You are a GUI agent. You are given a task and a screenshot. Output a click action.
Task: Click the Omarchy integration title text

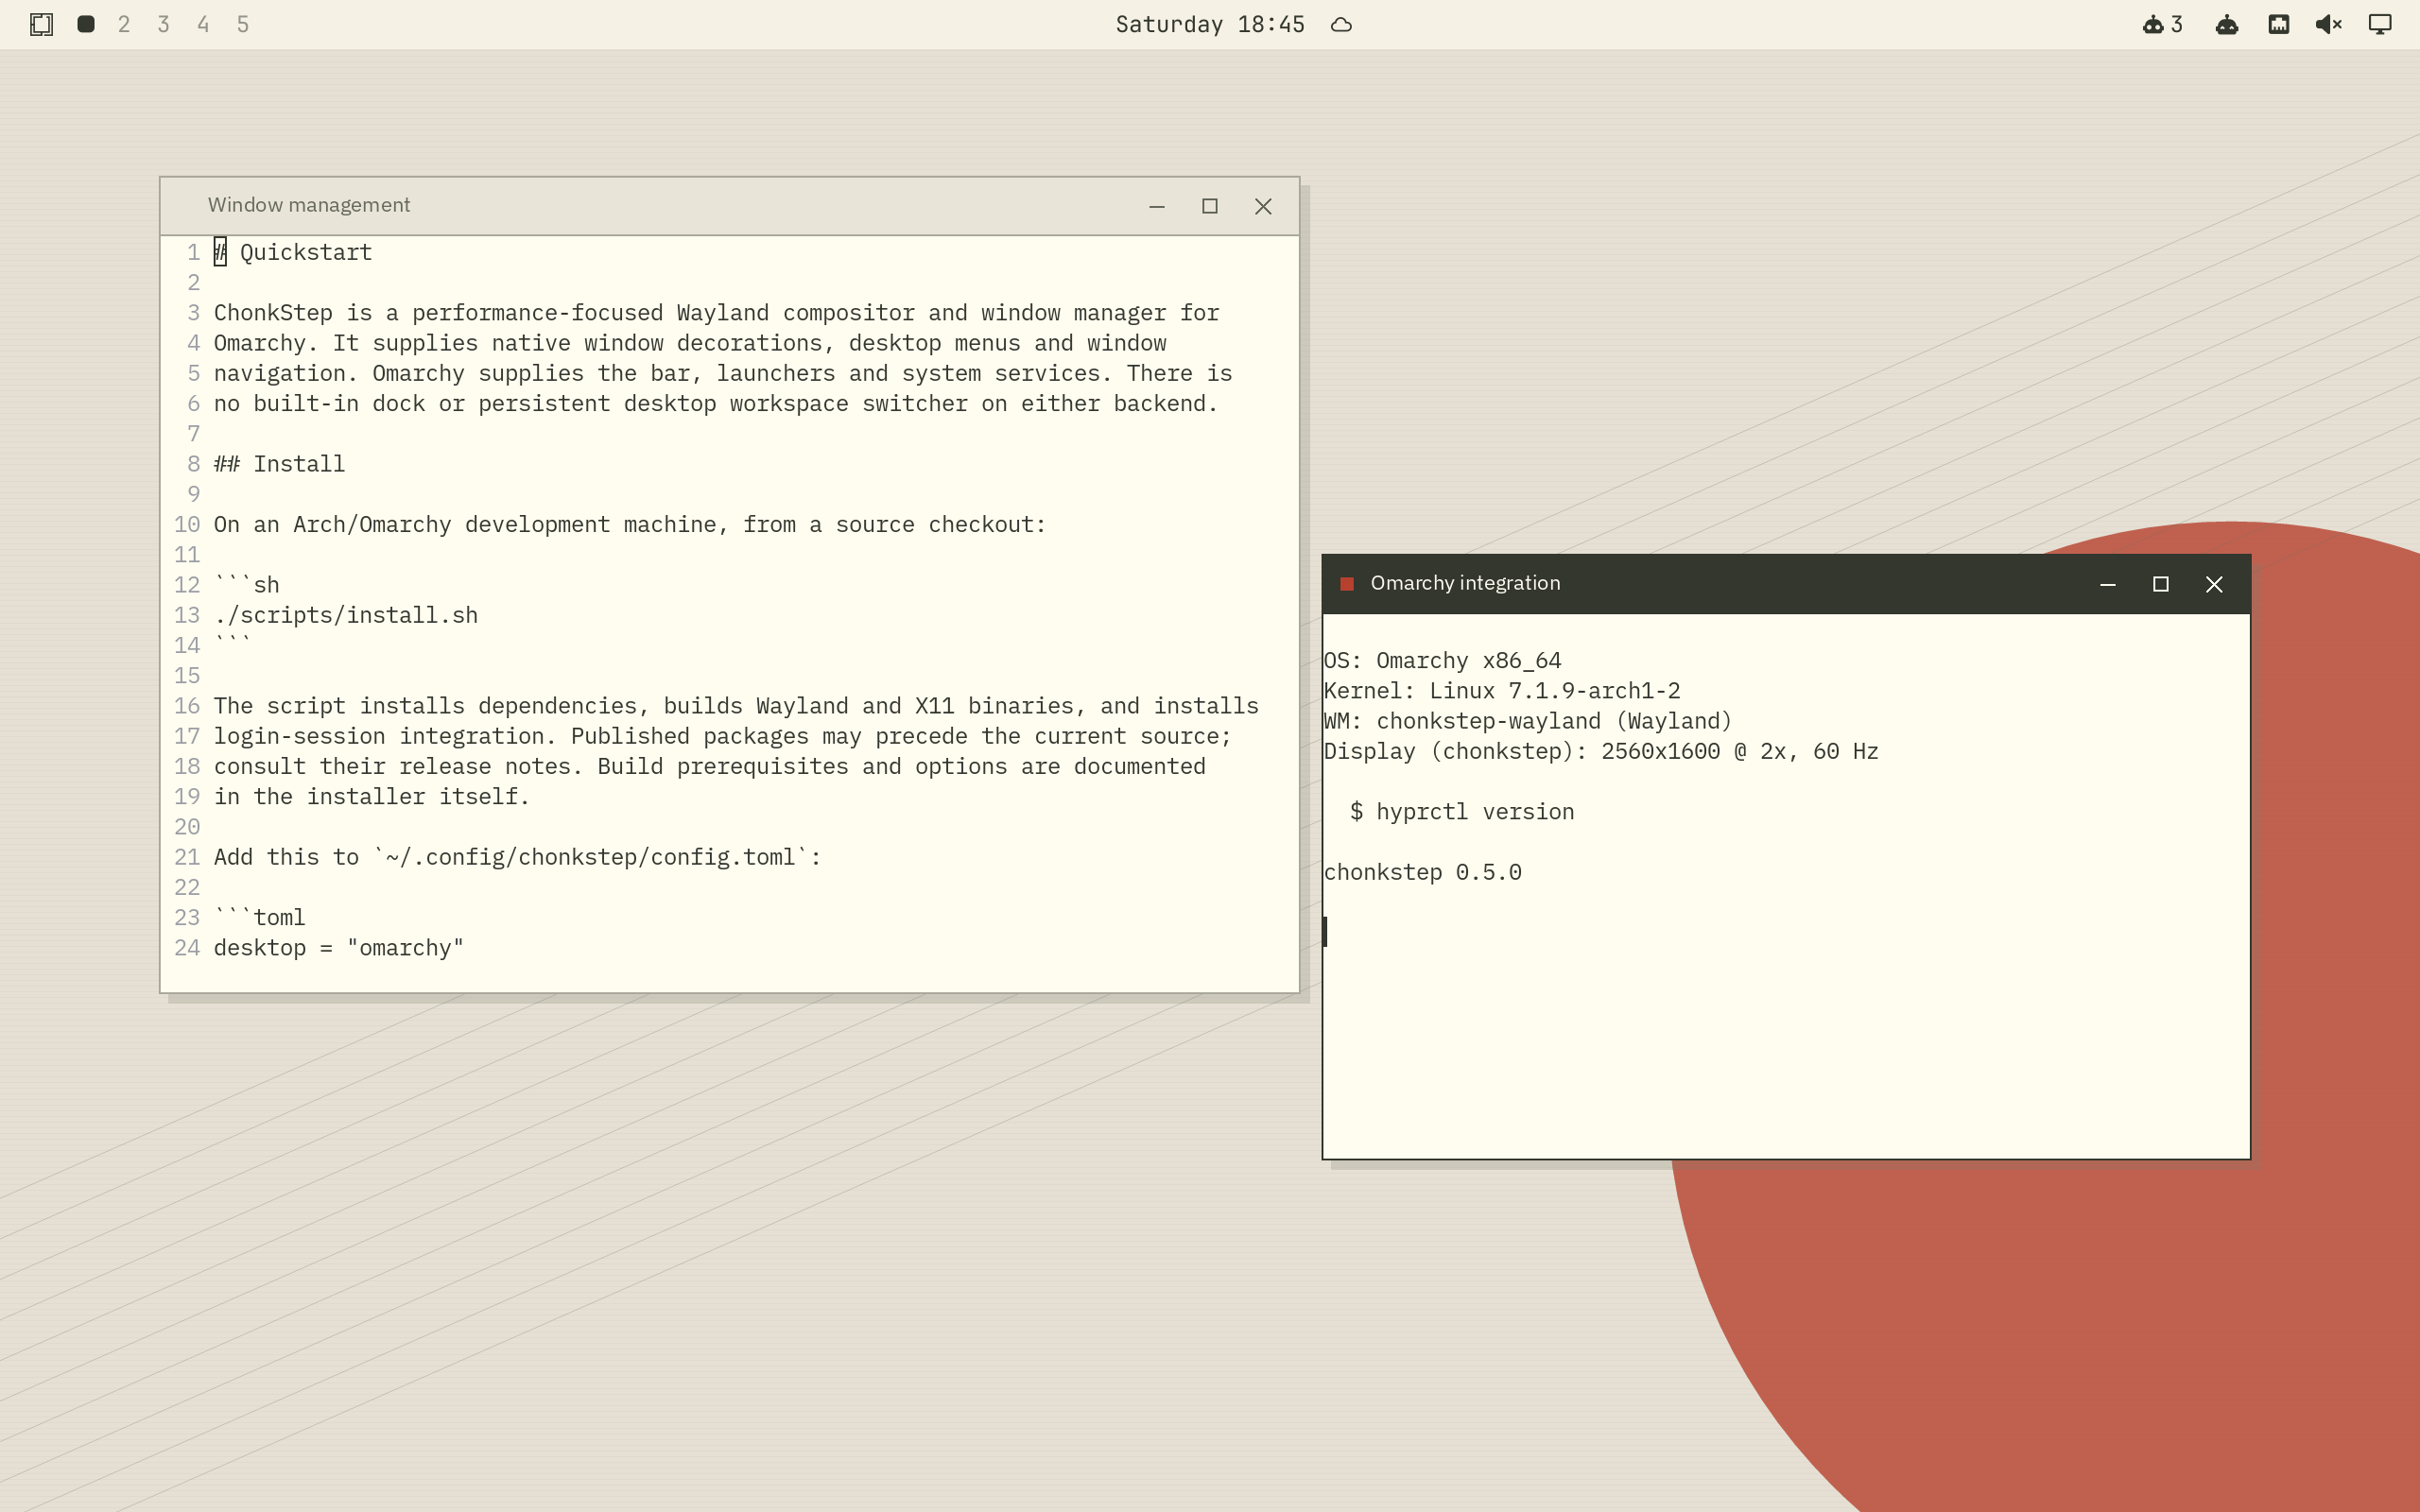coord(1465,583)
